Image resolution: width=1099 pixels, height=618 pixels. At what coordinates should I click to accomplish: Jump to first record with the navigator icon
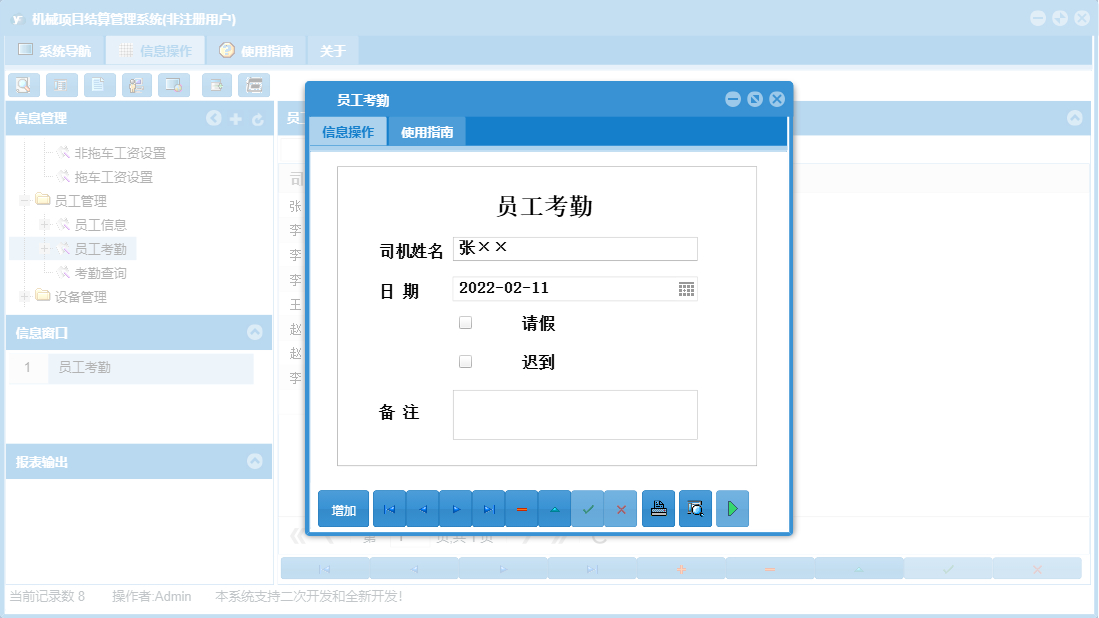389,508
